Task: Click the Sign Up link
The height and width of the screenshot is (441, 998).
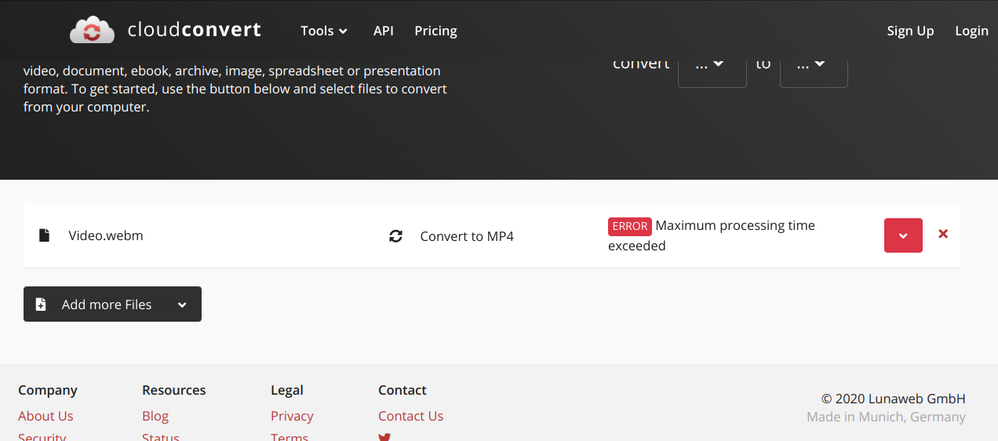Action: 910,31
